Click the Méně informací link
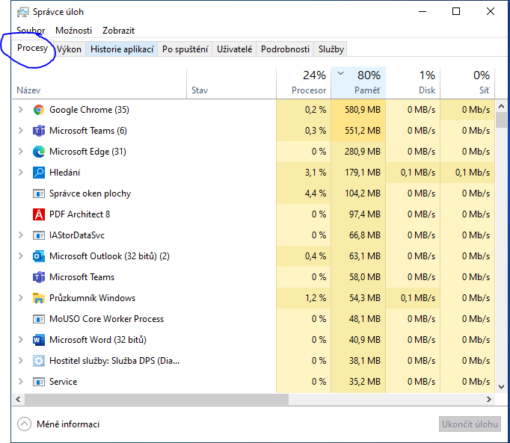This screenshot has width=510, height=443. 68,424
